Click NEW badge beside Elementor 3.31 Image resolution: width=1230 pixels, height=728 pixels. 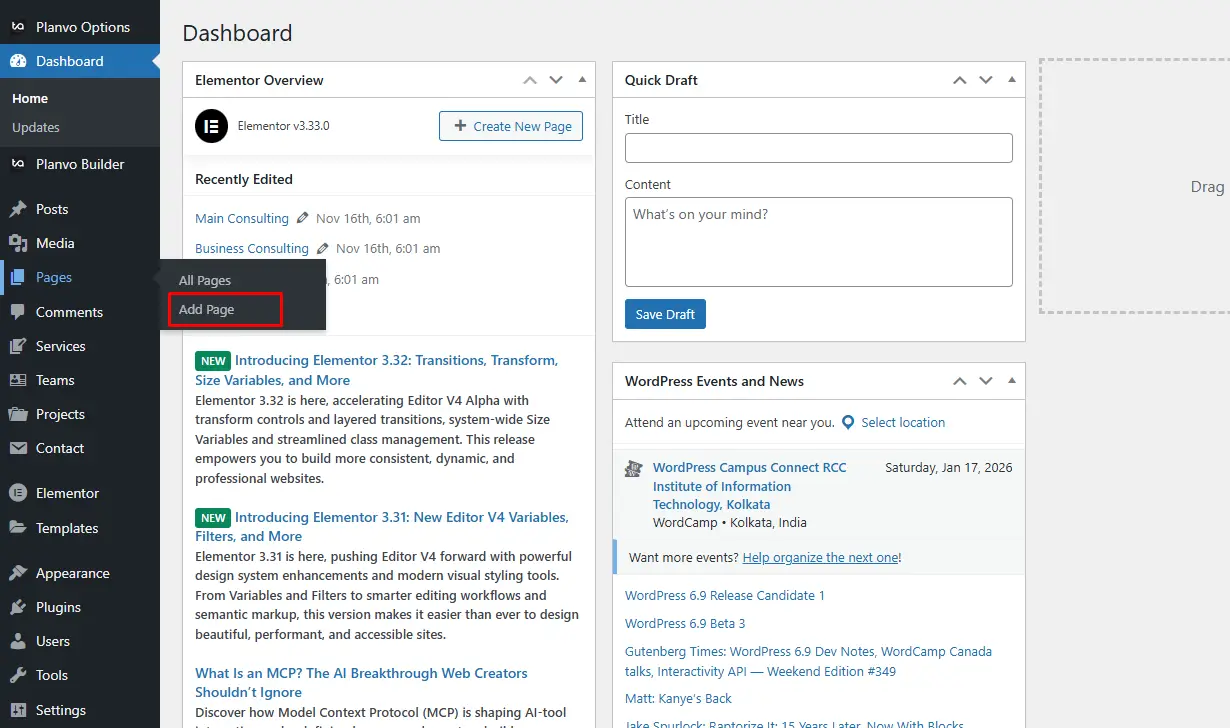[x=213, y=518]
